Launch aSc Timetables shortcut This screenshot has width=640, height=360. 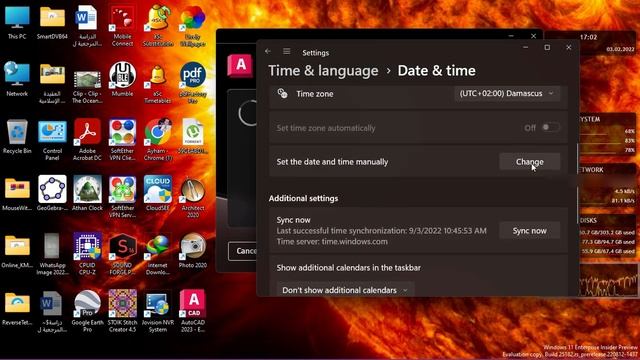[x=158, y=82]
